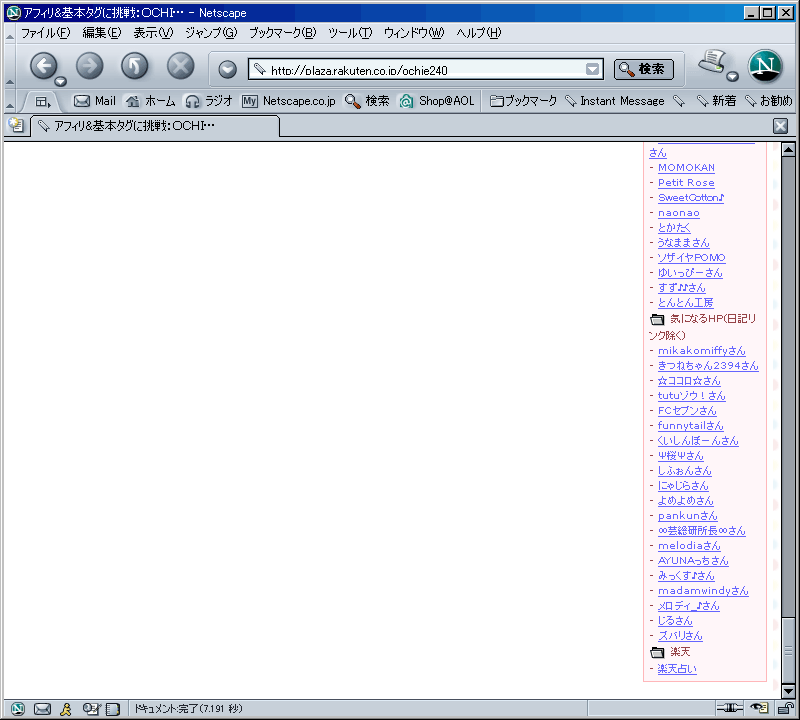Image resolution: width=800 pixels, height=720 pixels.
Task: Open the ジャンプ(G) menu
Action: coord(211,33)
